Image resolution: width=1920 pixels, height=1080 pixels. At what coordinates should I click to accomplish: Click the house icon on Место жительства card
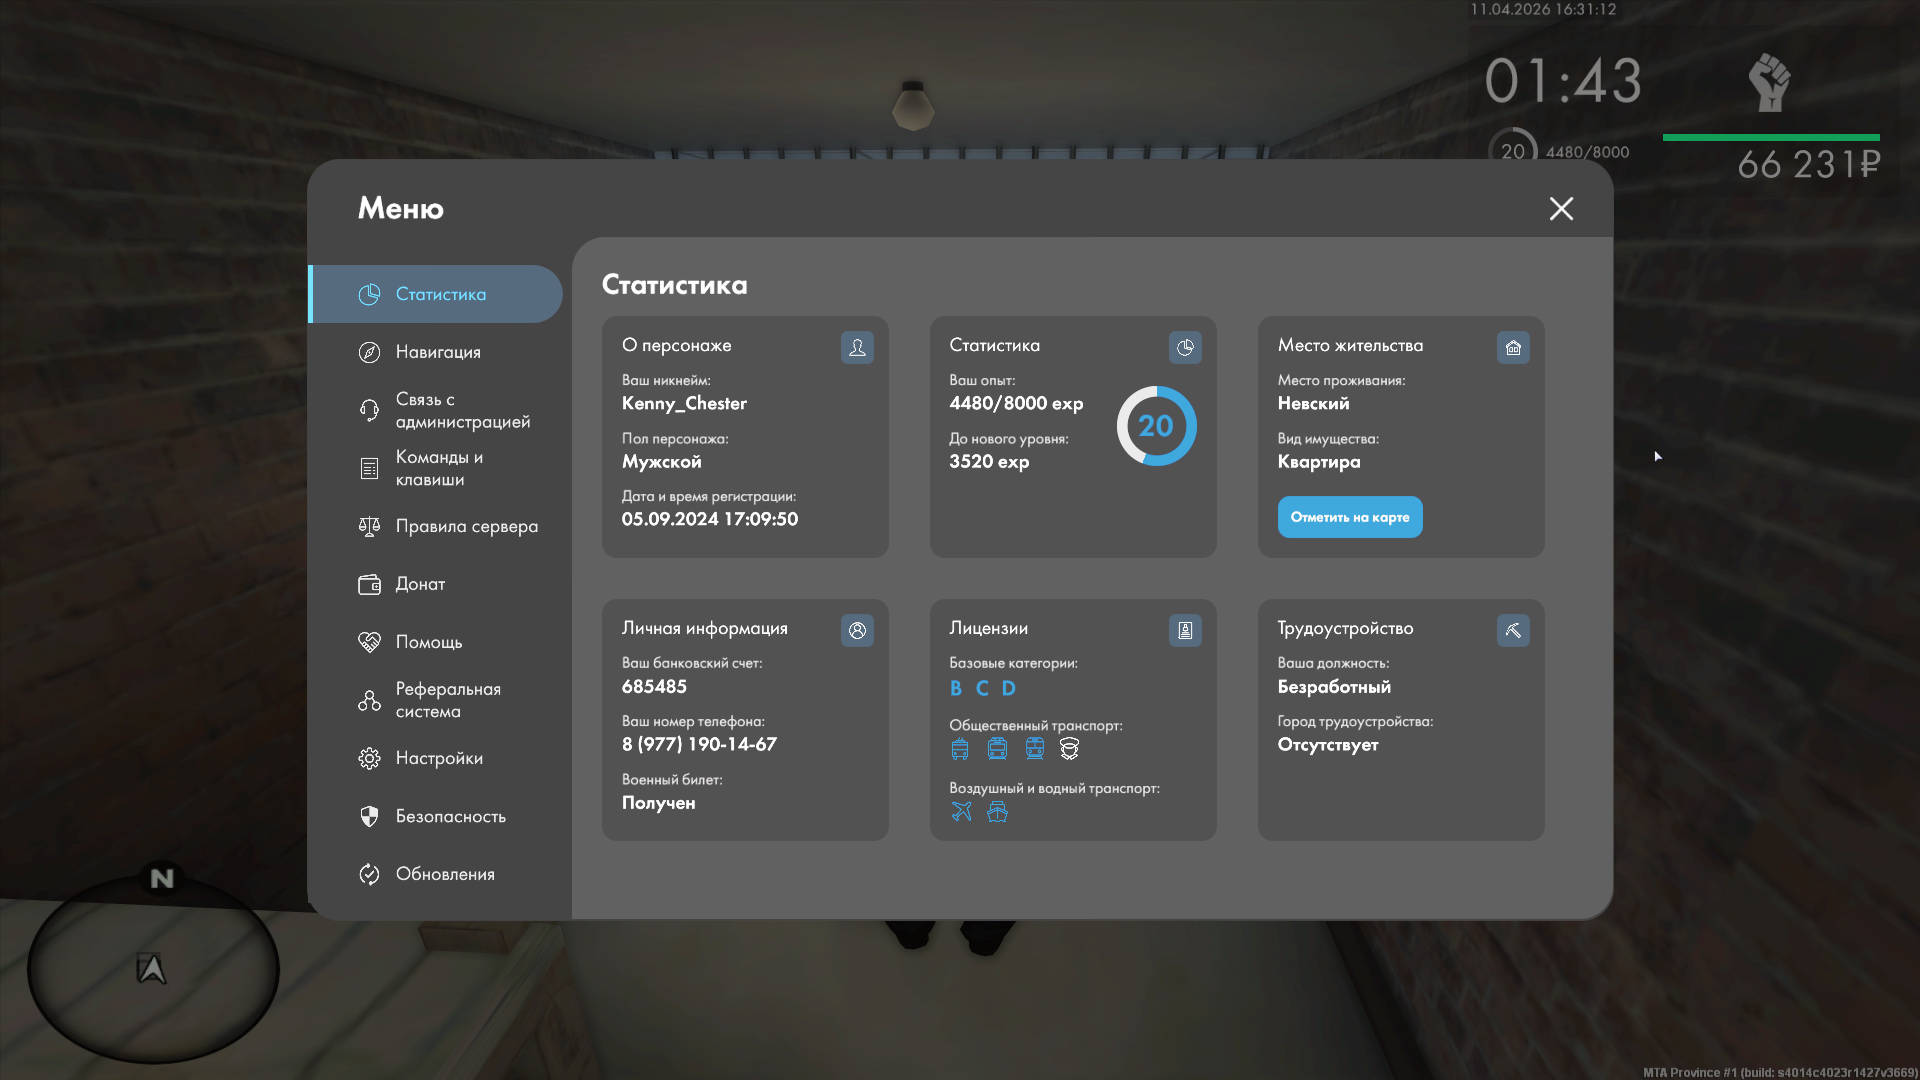coord(1513,347)
